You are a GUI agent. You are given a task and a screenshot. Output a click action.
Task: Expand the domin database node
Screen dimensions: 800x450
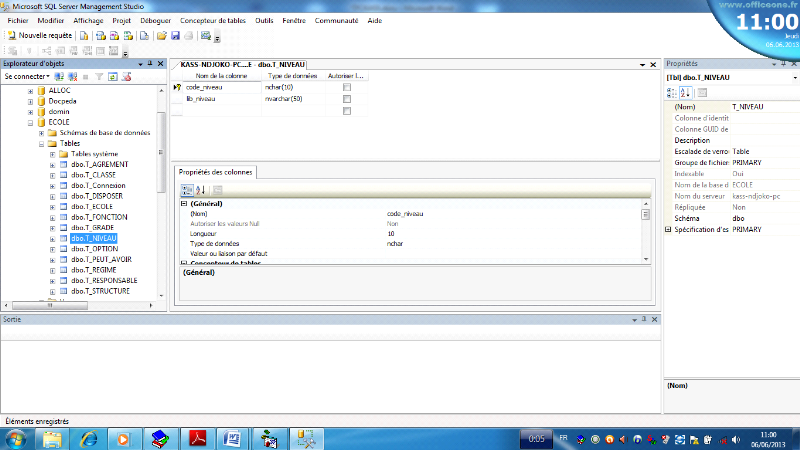pyautogui.click(x=30, y=112)
